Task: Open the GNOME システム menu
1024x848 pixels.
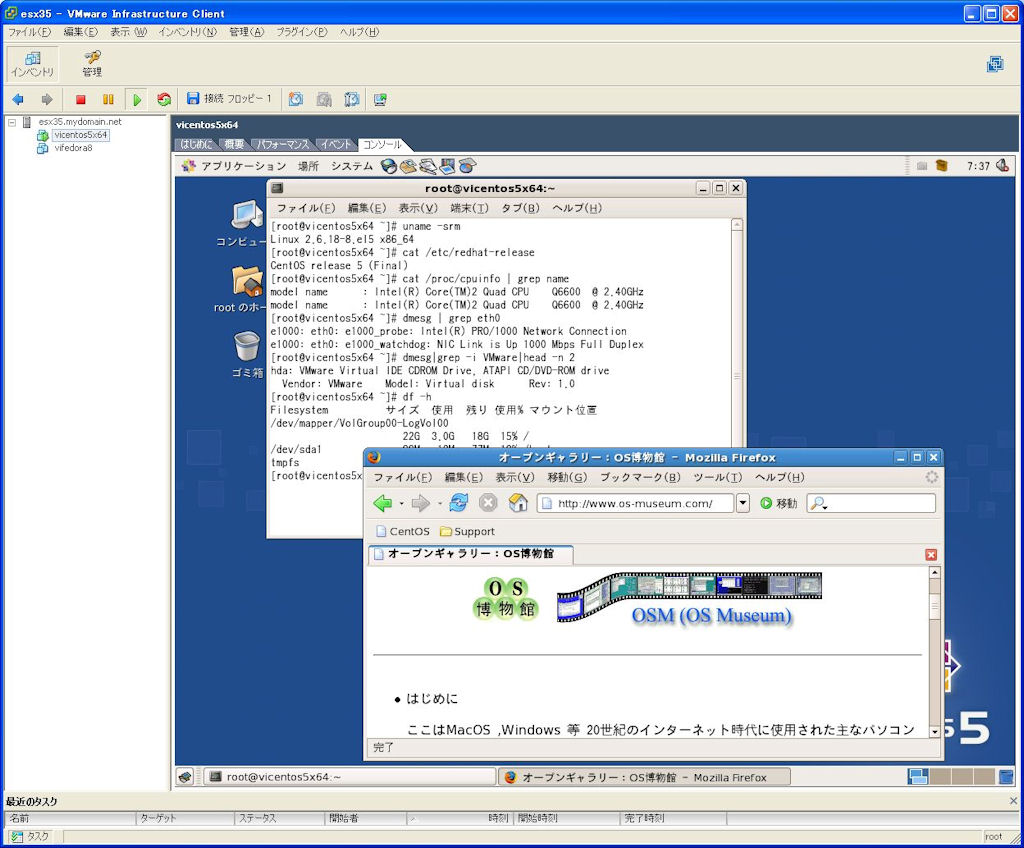Action: (351, 166)
